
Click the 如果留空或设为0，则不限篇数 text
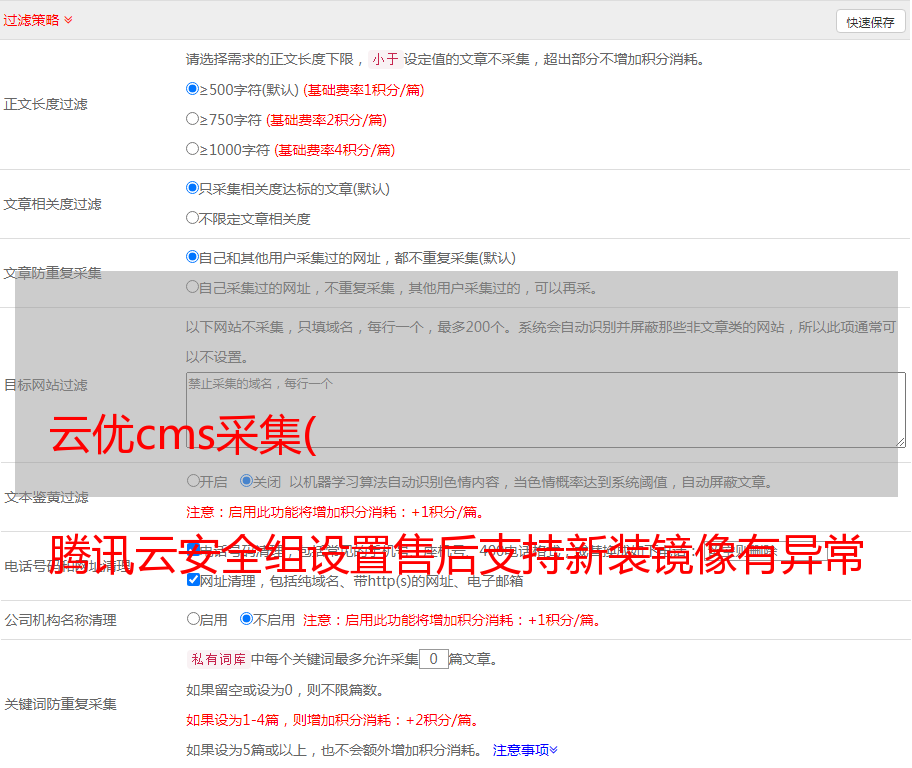coord(285,690)
